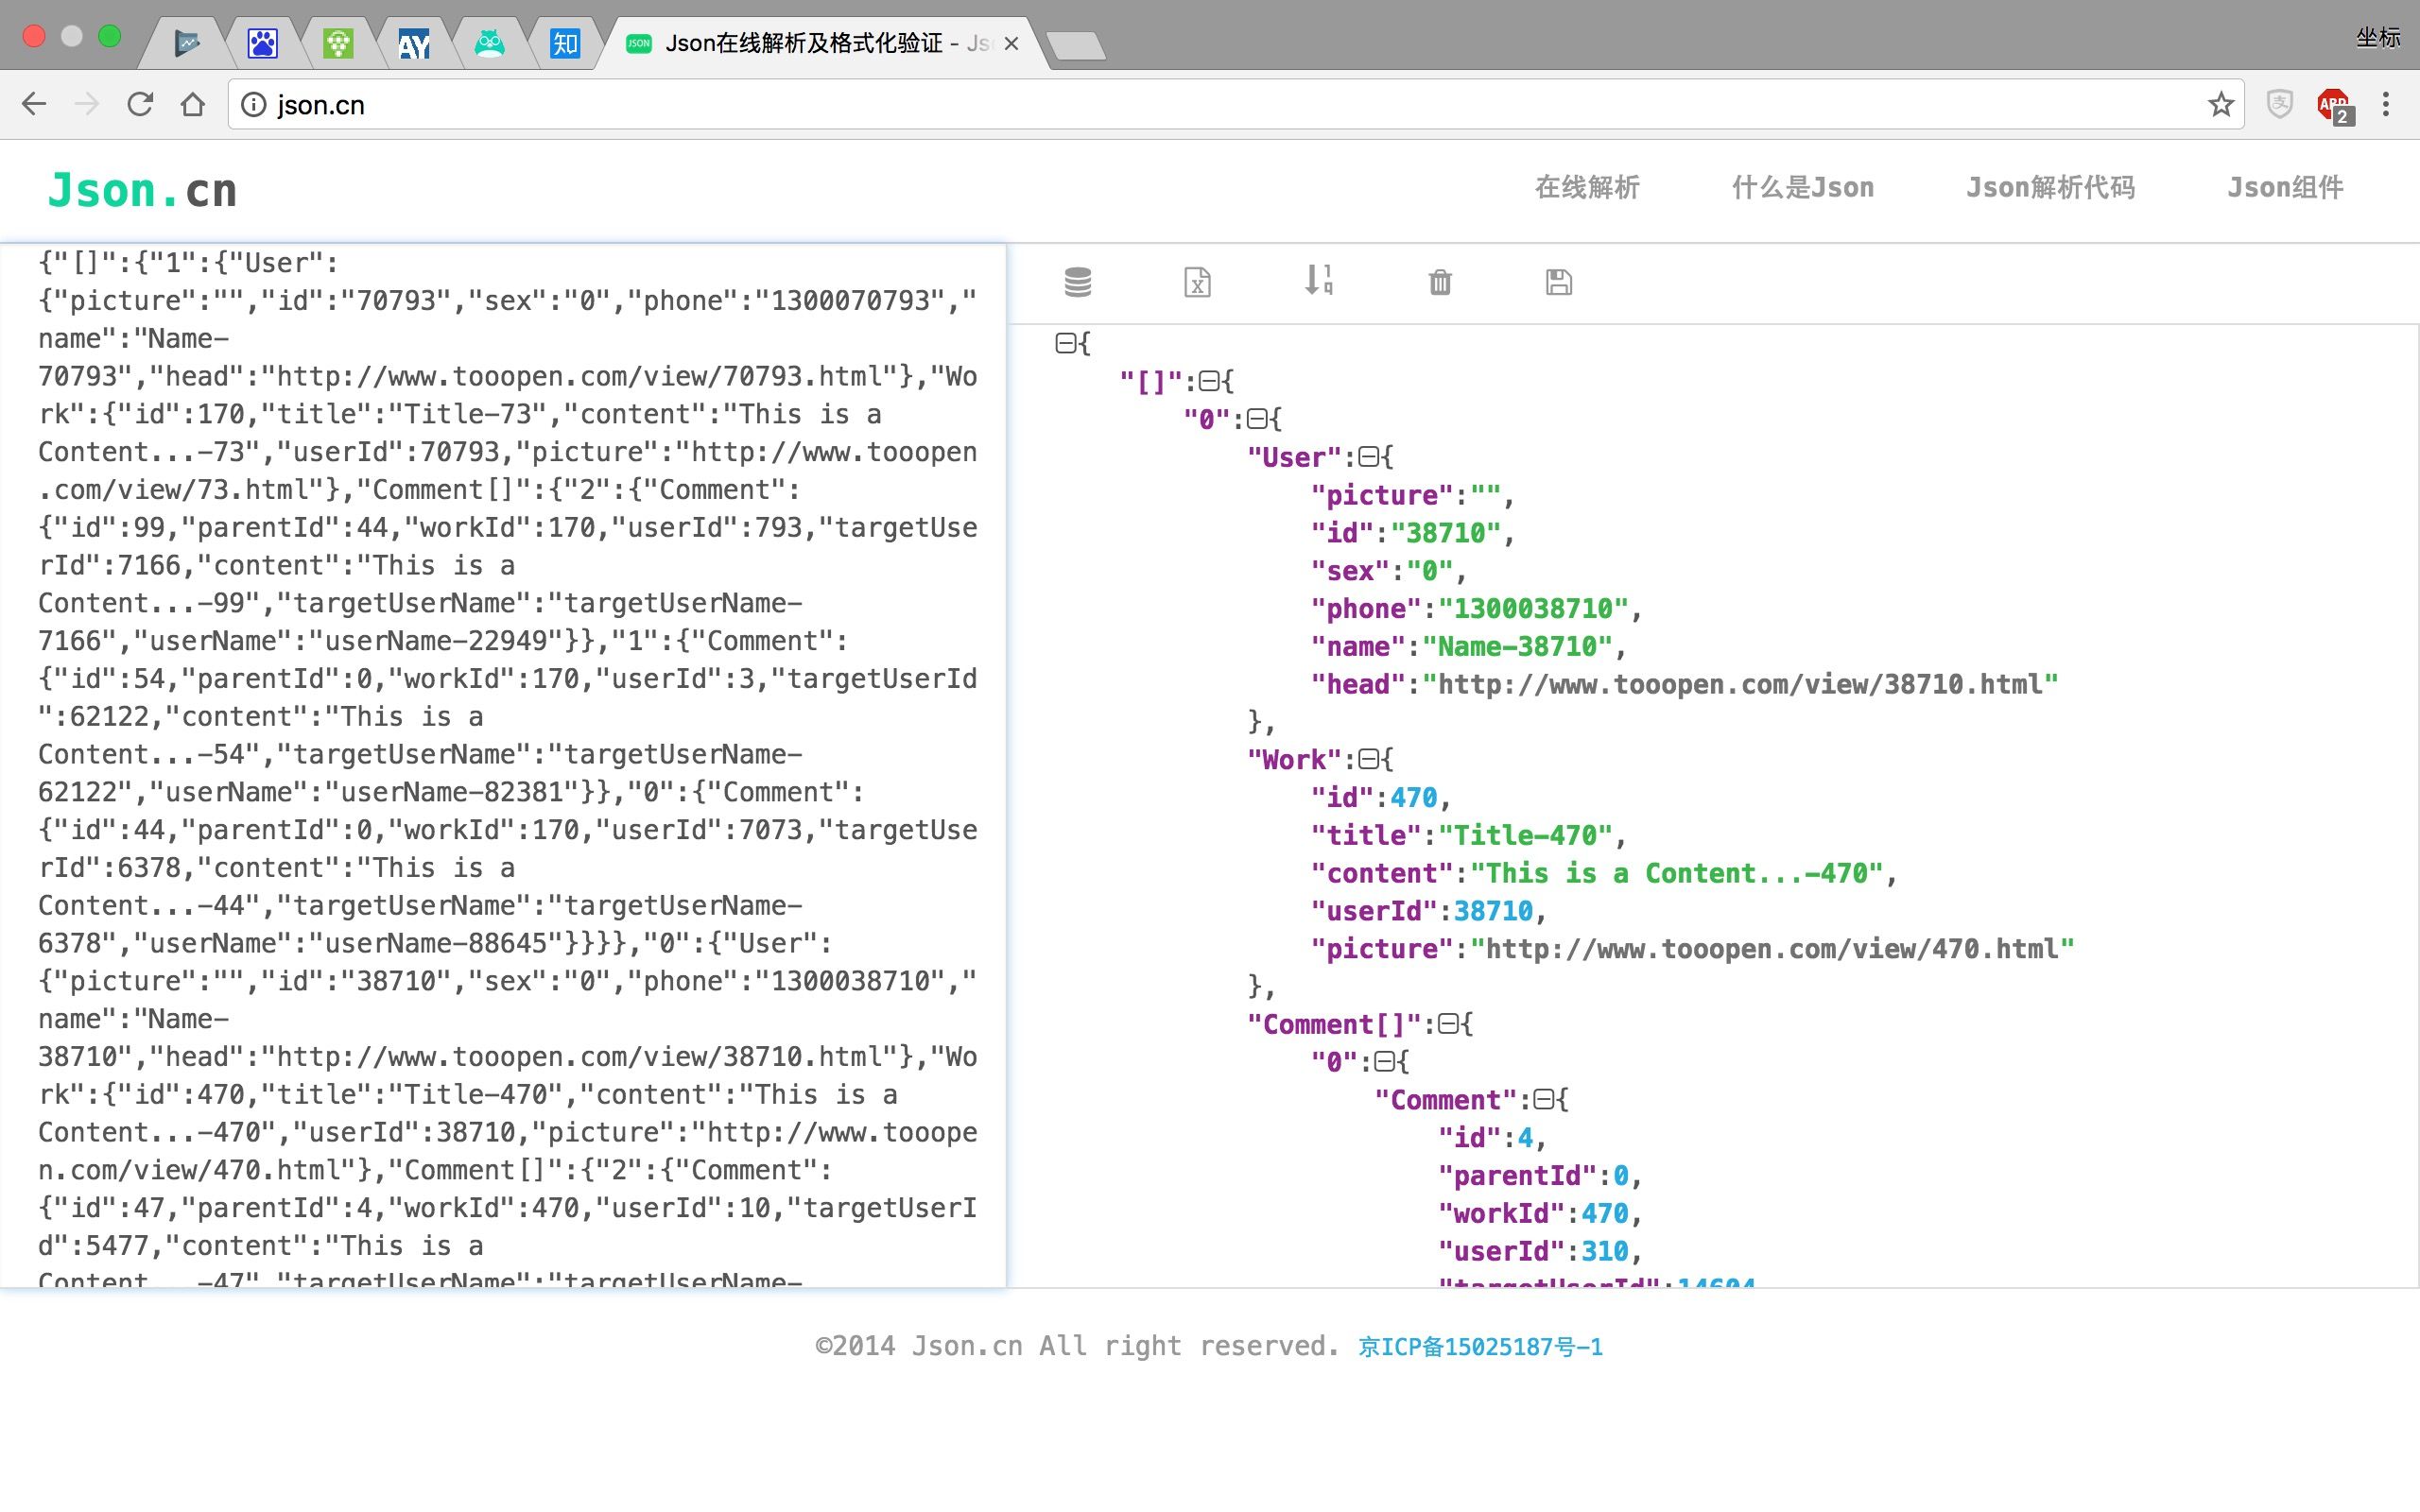Screen dimensions: 2420x1512
Task: Click the browser forward arrow
Action: click(87, 104)
